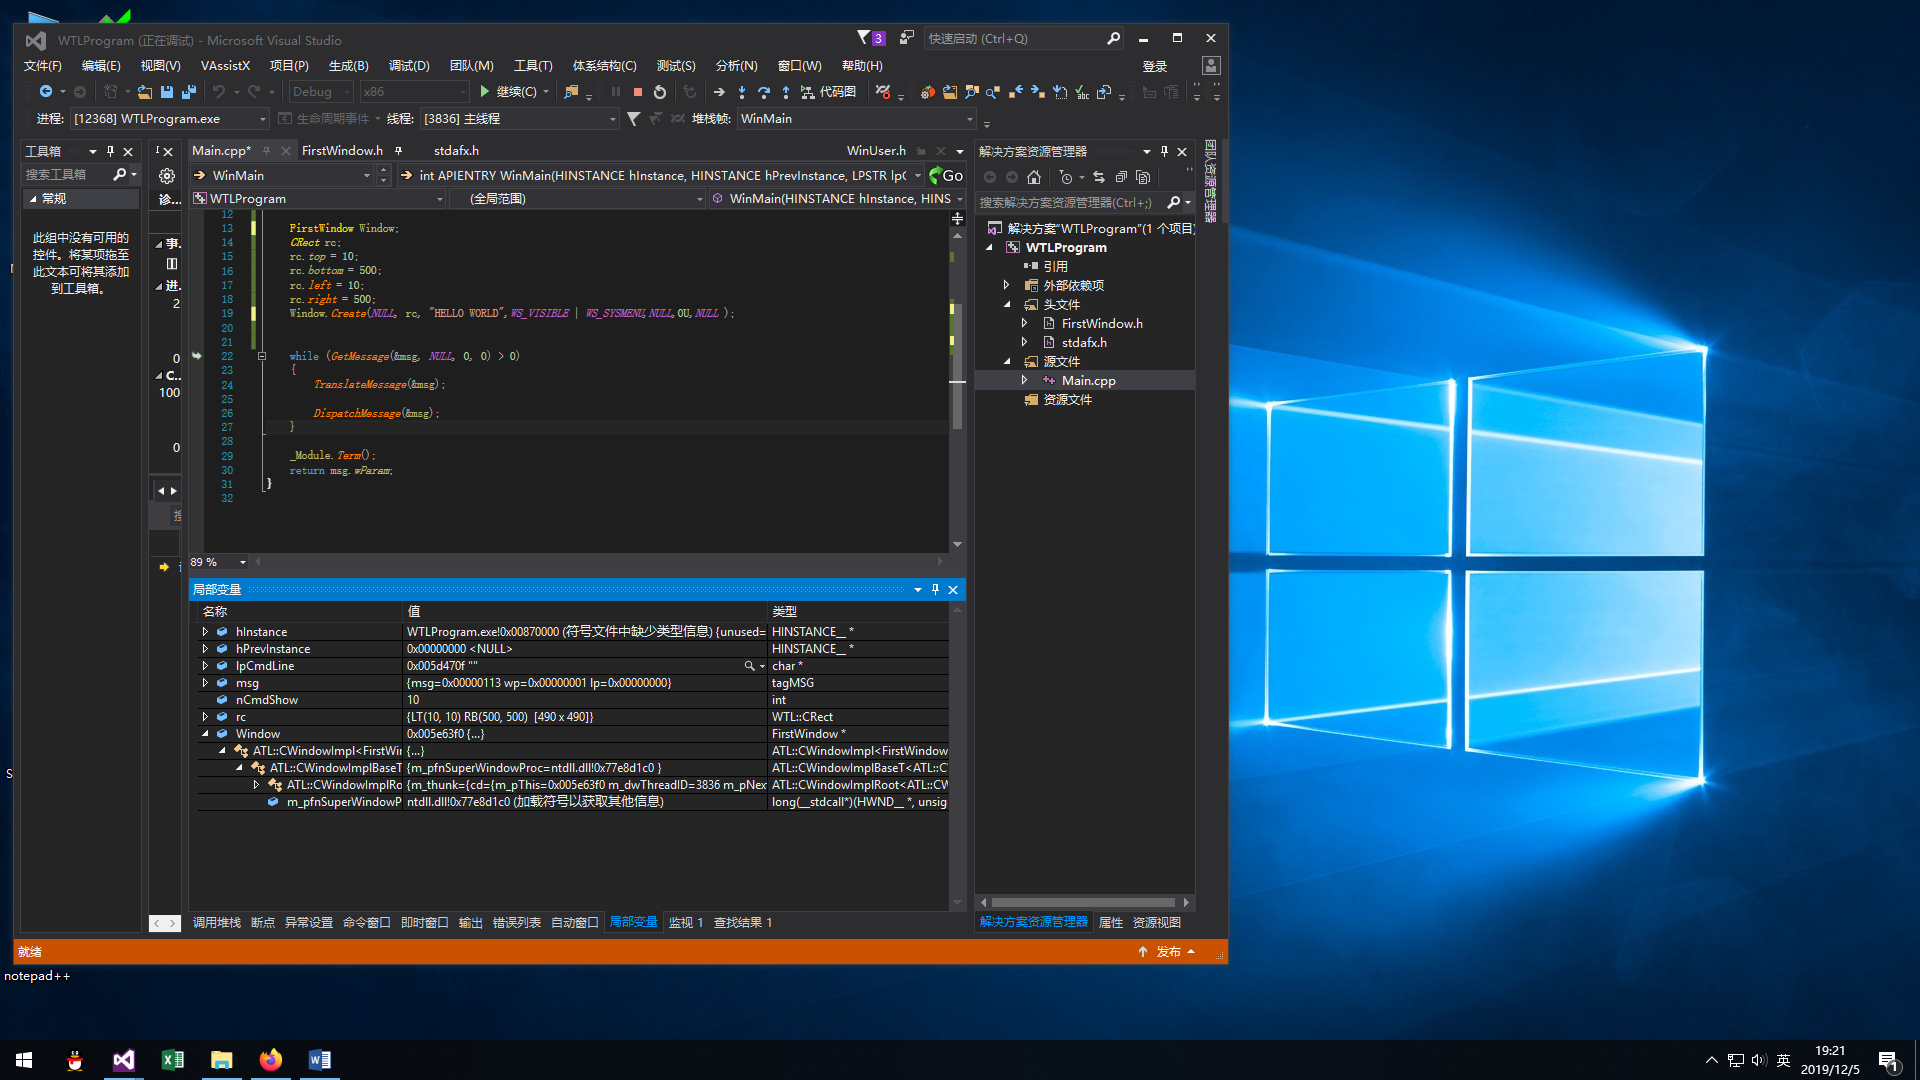Collapse the Window variable in 局部变量
This screenshot has width=1920, height=1080.
click(x=205, y=734)
